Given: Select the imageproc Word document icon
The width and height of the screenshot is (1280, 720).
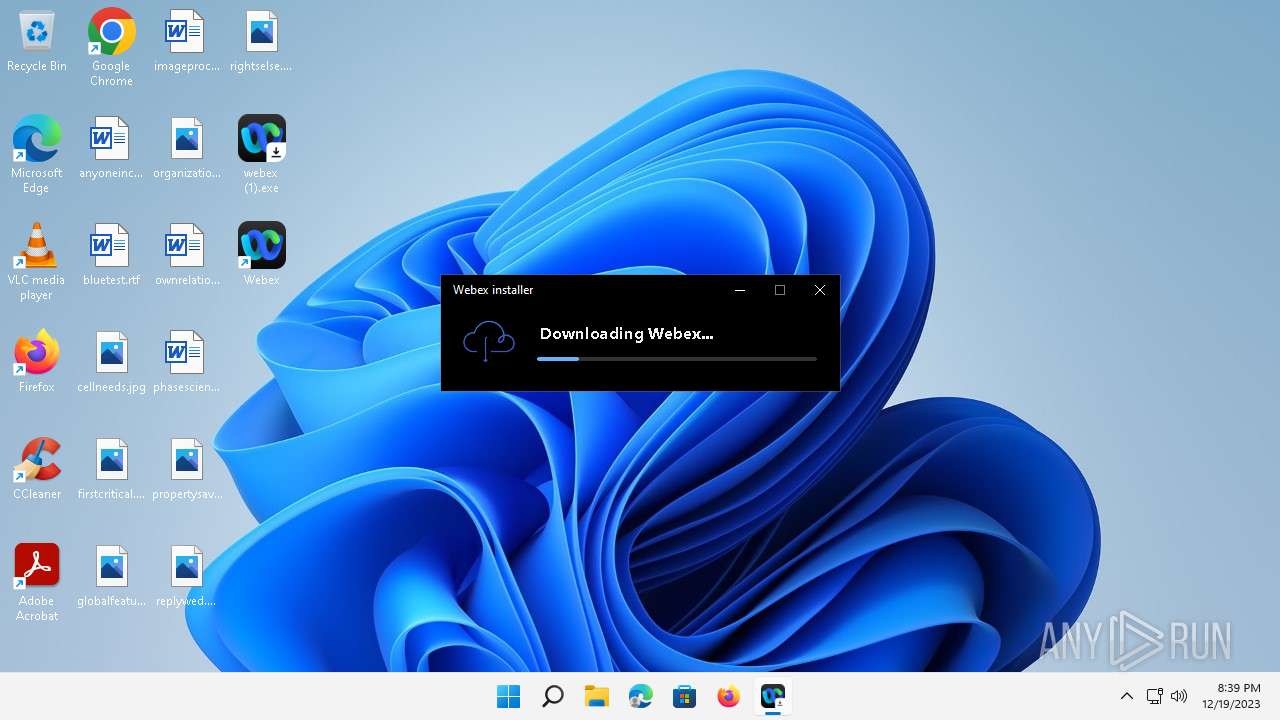Looking at the screenshot, I should (186, 43).
